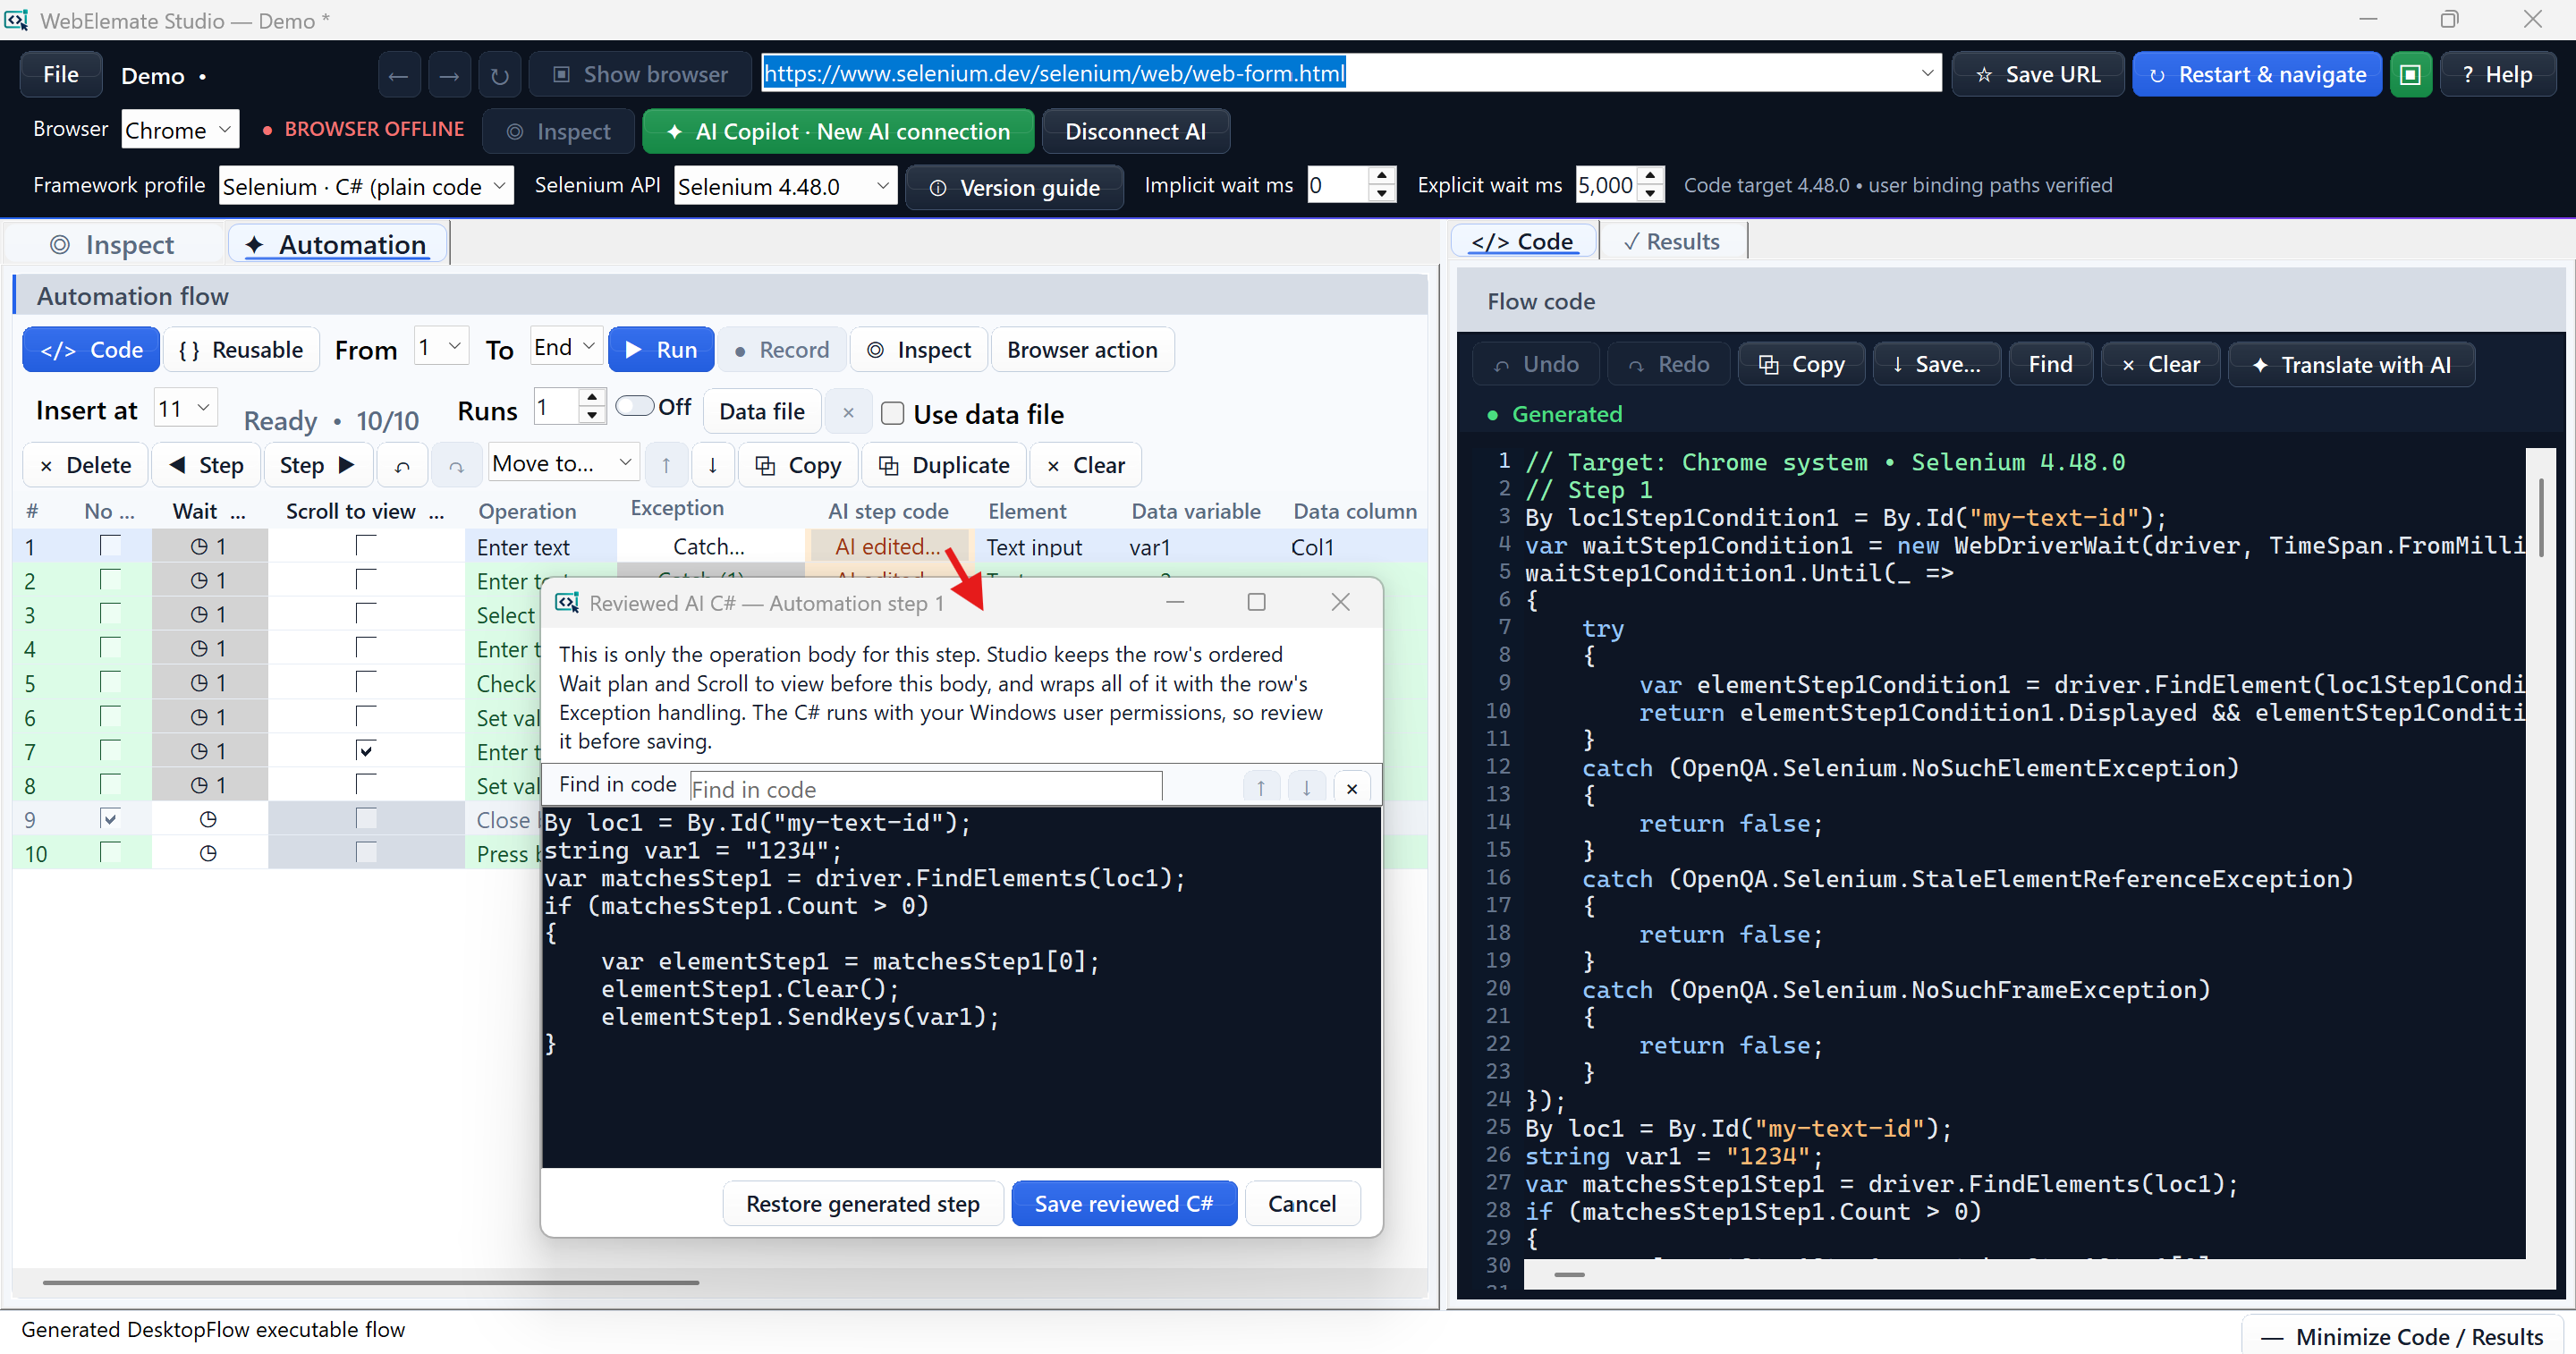Click the wait clock icon in row 10
2576x1354 pixels.
pos(208,853)
